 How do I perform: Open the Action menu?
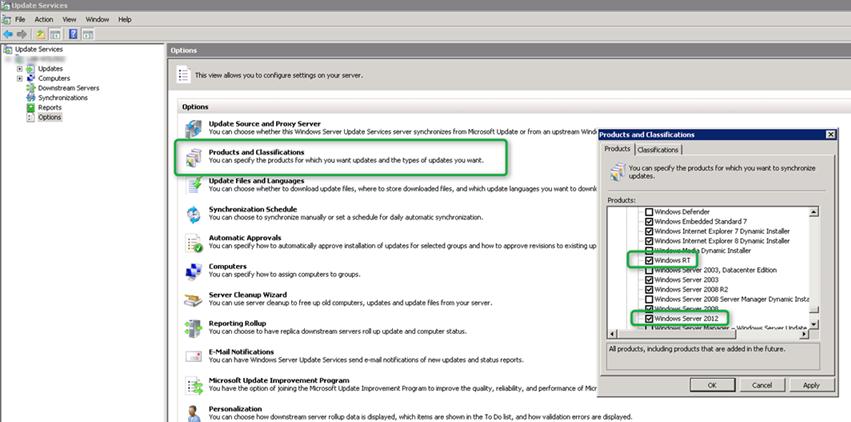[44, 19]
